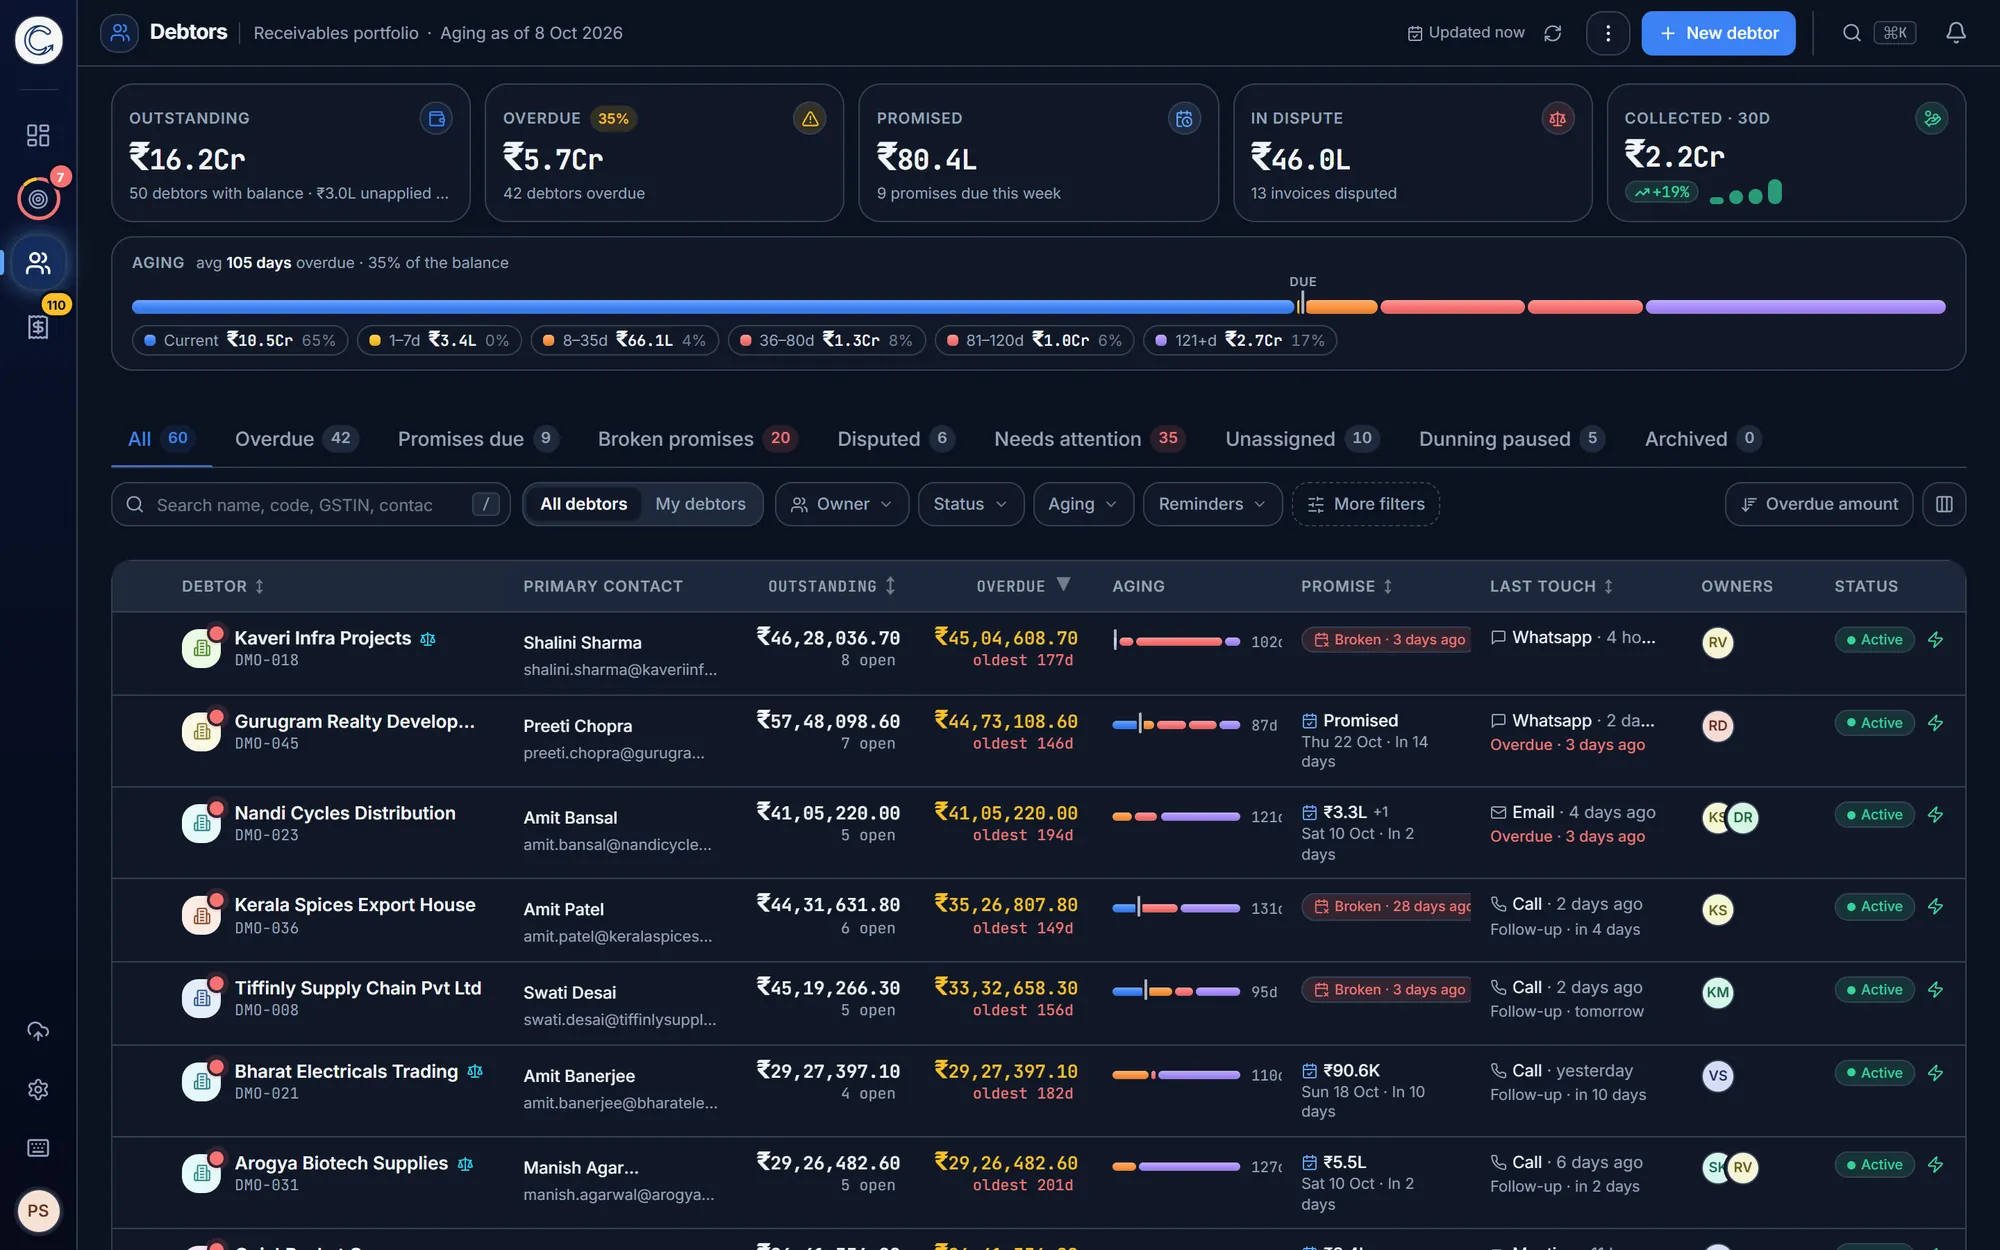
Task: Click the KM owner avatar for Tiffinly
Action: click(1717, 992)
